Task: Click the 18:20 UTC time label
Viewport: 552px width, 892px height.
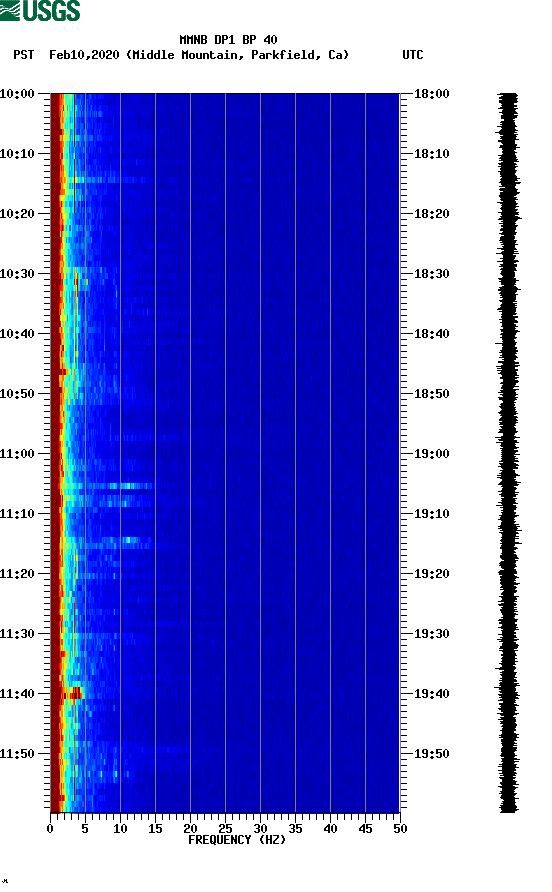Action: [431, 214]
